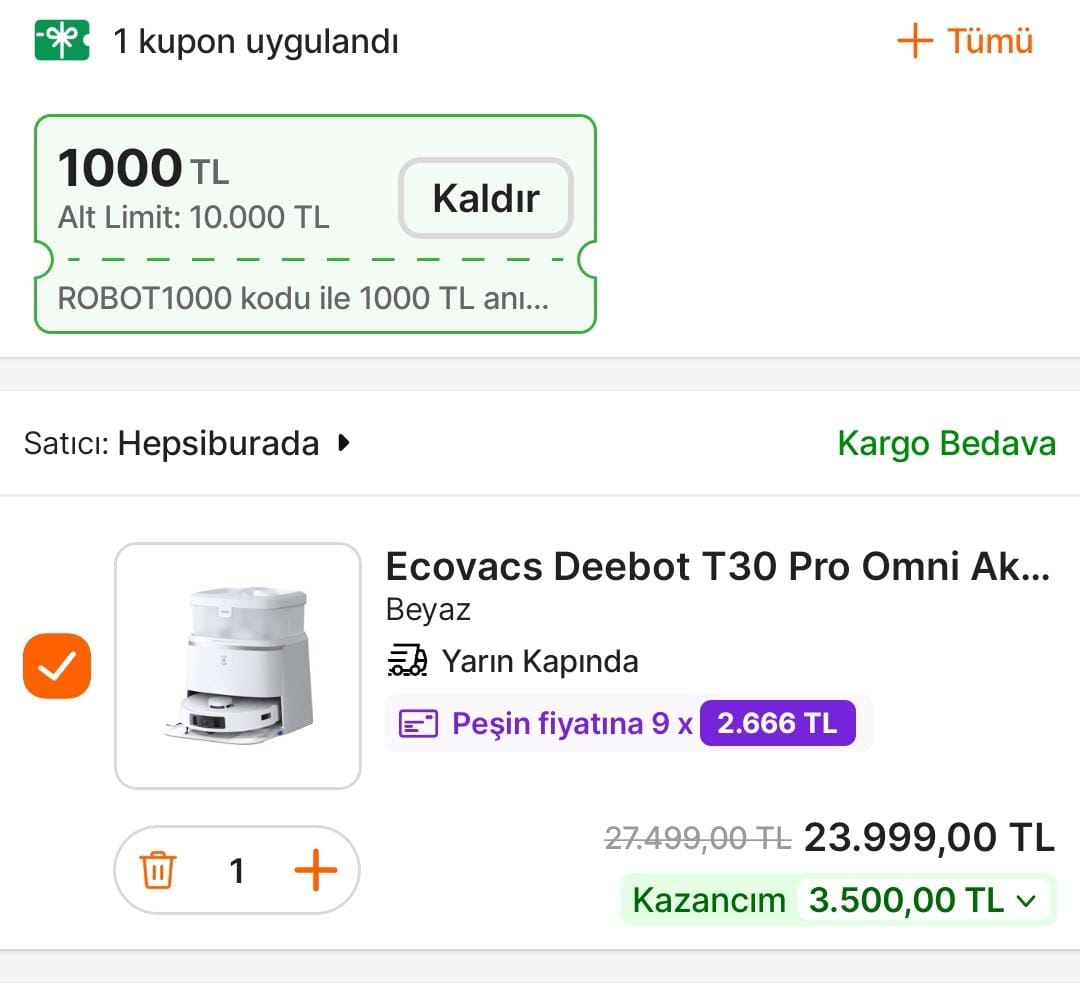Open the ROBOT1000 coupon description details
The height and width of the screenshot is (993, 1080).
point(303,299)
